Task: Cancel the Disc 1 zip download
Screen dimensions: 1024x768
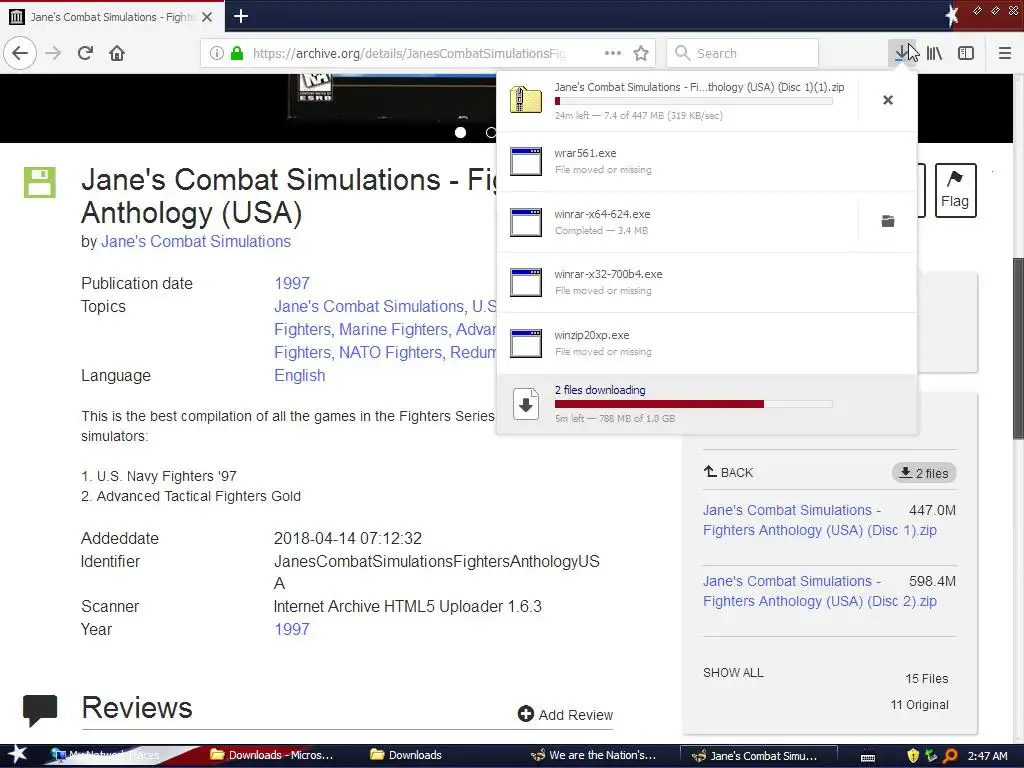Action: (x=888, y=100)
